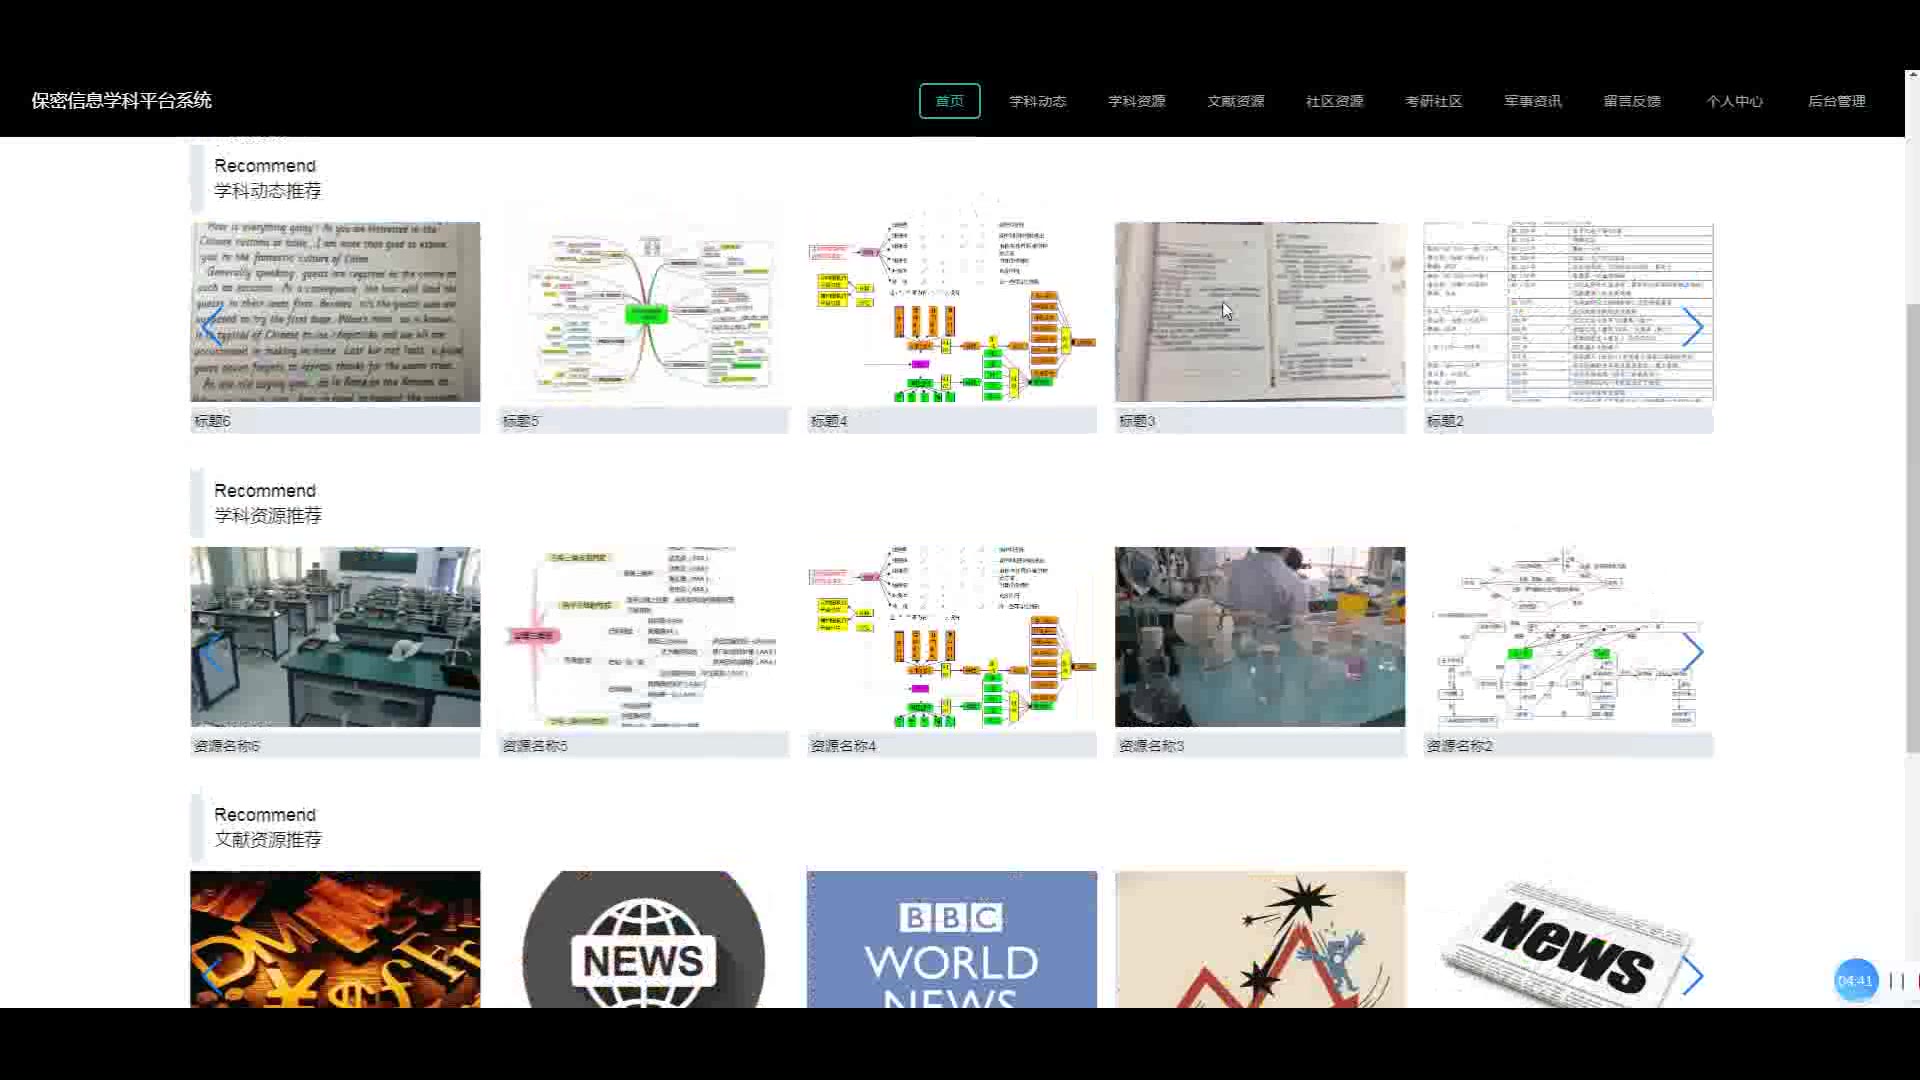
Task: Open the 资源名称2 diagram thumbnail
Action: 1568,637
